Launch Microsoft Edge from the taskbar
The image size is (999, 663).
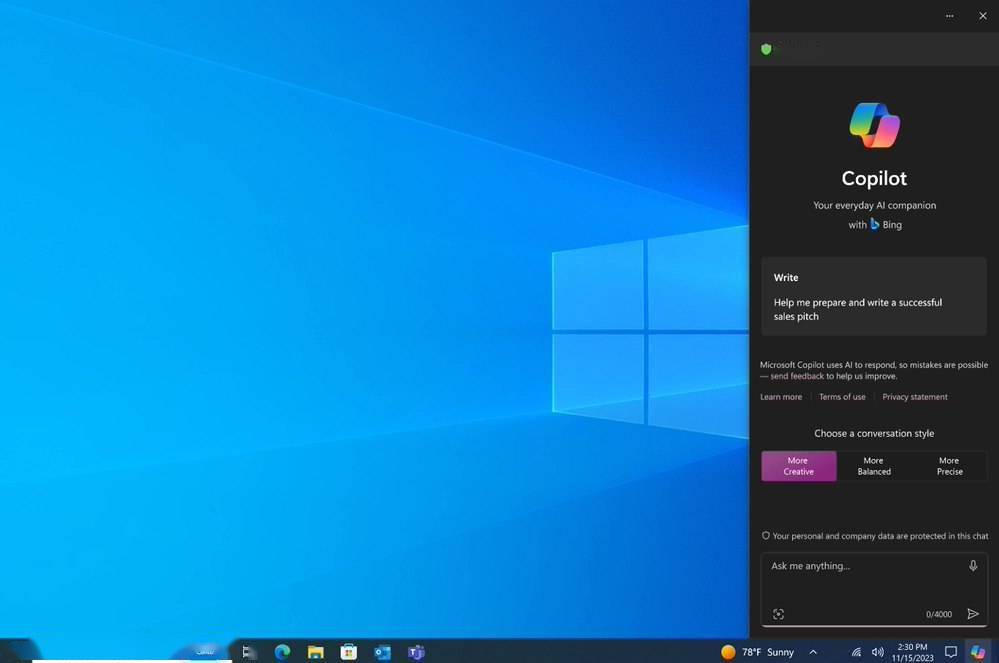[x=282, y=652]
